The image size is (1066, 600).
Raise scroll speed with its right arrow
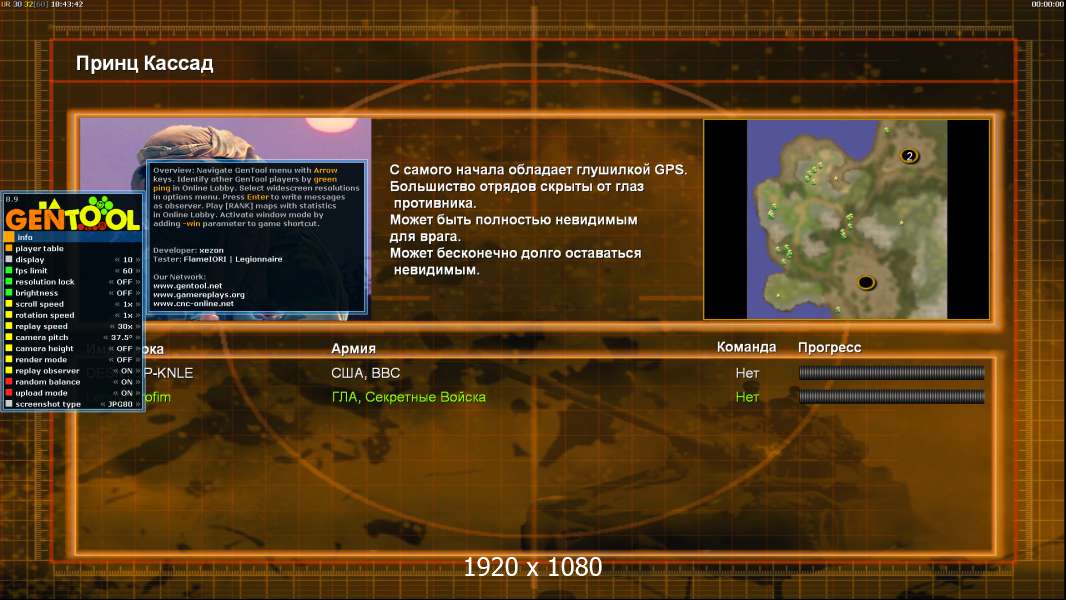pos(138,304)
